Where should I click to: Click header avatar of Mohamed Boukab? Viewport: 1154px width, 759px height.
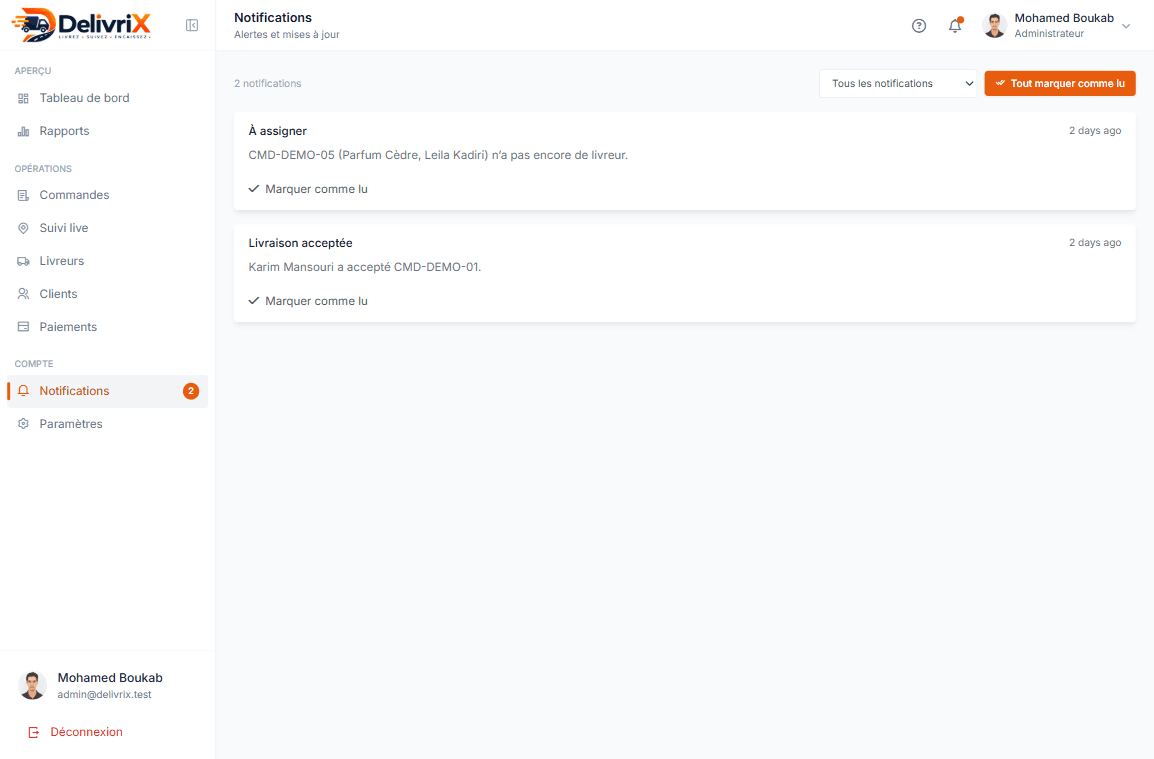point(994,26)
